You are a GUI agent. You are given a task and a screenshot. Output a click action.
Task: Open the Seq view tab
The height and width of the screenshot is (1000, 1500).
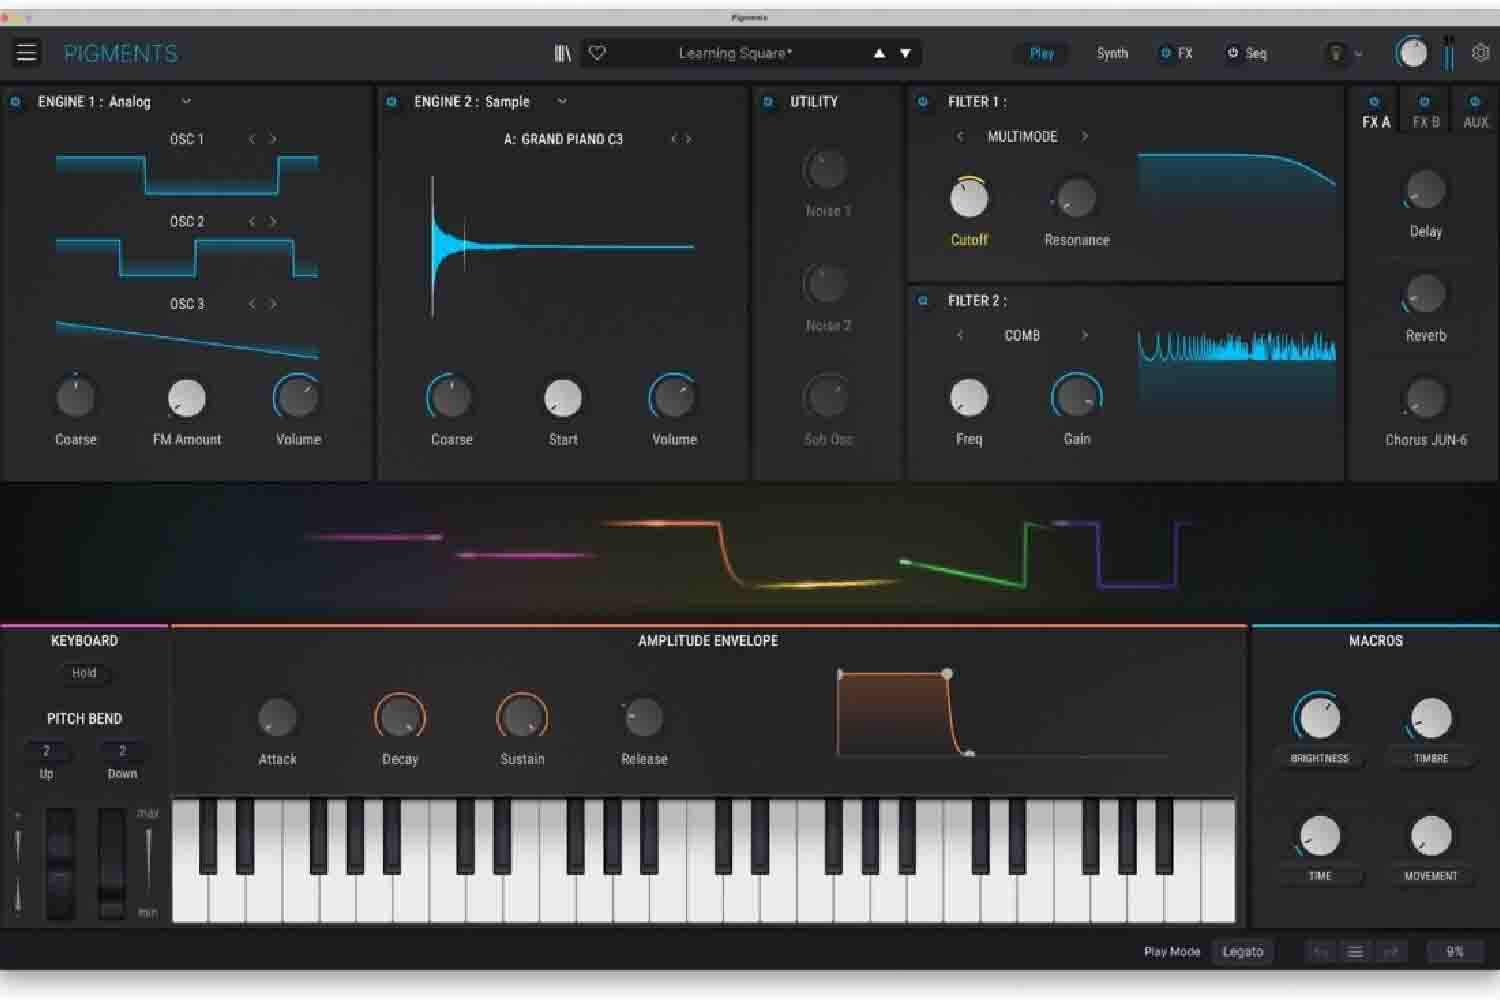point(1256,53)
